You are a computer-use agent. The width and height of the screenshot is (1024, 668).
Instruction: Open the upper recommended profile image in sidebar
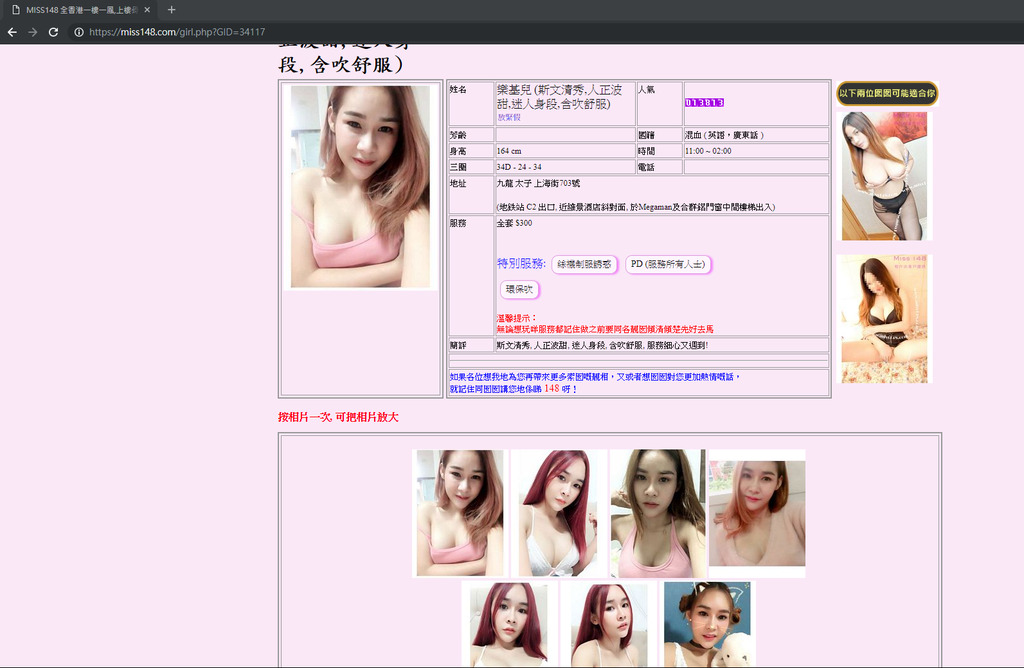point(884,176)
